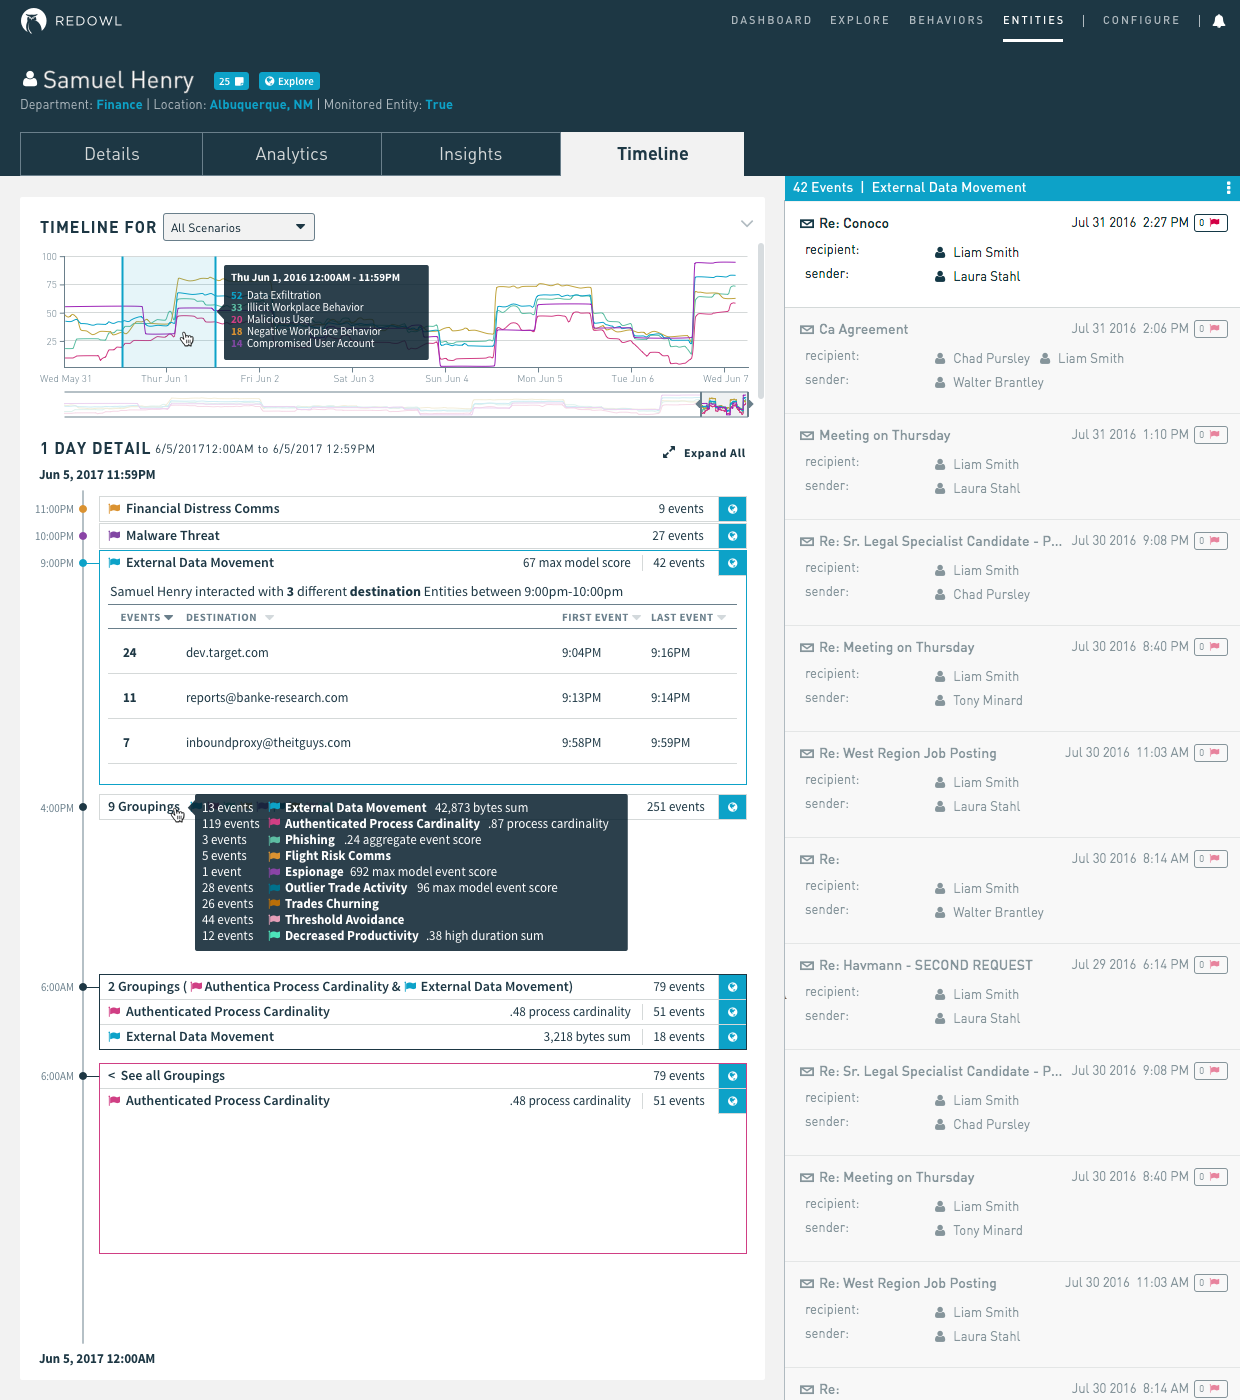
Task: Click the globe icon on Malware Threat row
Action: 732,535
